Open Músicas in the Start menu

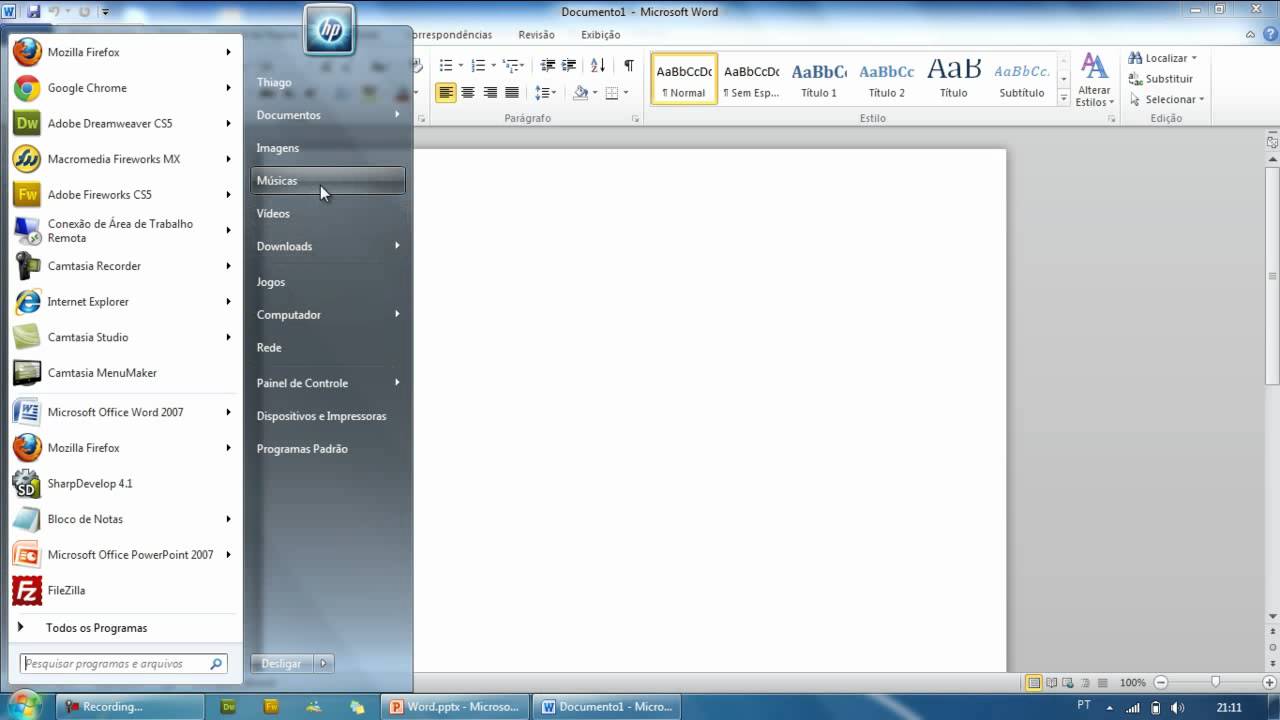pyautogui.click(x=328, y=181)
